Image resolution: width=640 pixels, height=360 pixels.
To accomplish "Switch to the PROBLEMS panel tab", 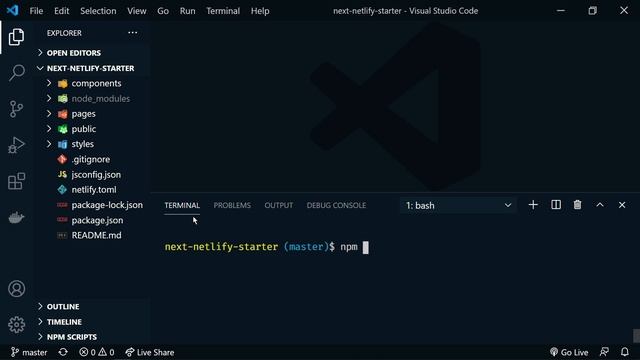I will (x=232, y=205).
